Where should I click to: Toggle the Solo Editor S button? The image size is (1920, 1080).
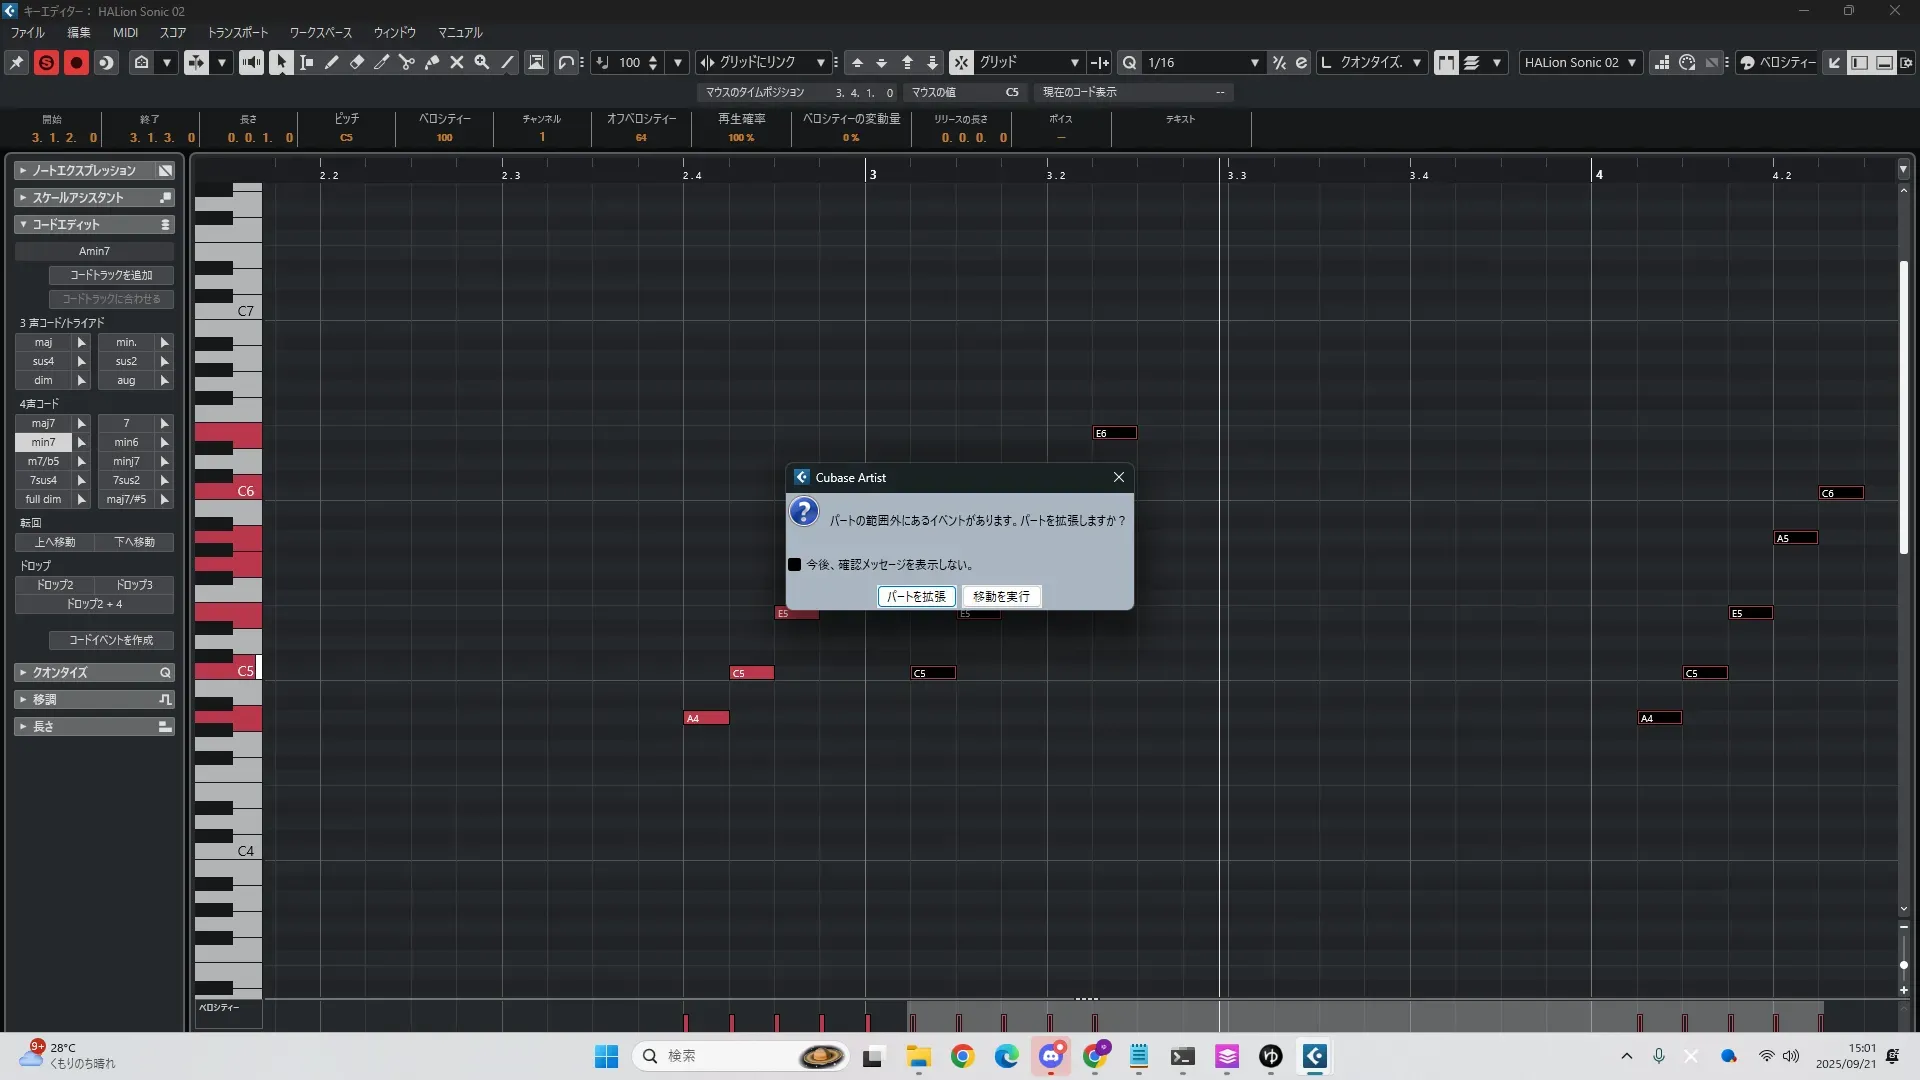coord(46,62)
